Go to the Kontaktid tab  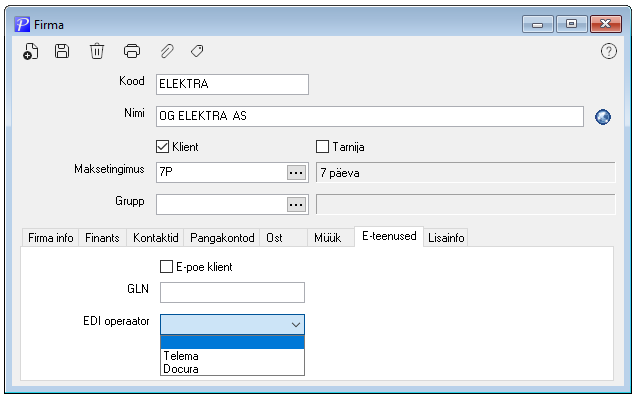click(155, 238)
